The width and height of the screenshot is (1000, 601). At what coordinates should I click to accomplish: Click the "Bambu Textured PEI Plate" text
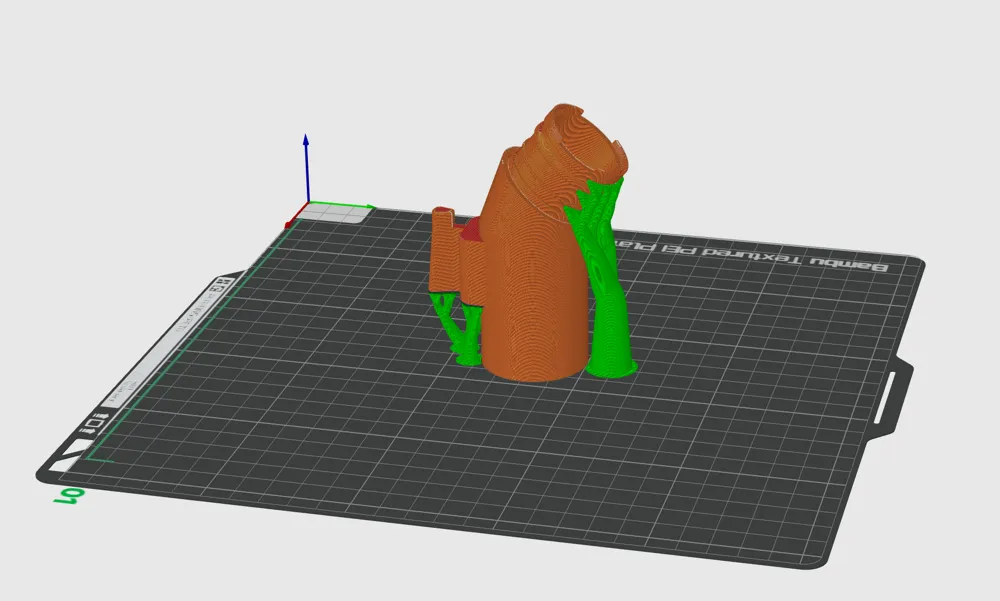click(750, 256)
